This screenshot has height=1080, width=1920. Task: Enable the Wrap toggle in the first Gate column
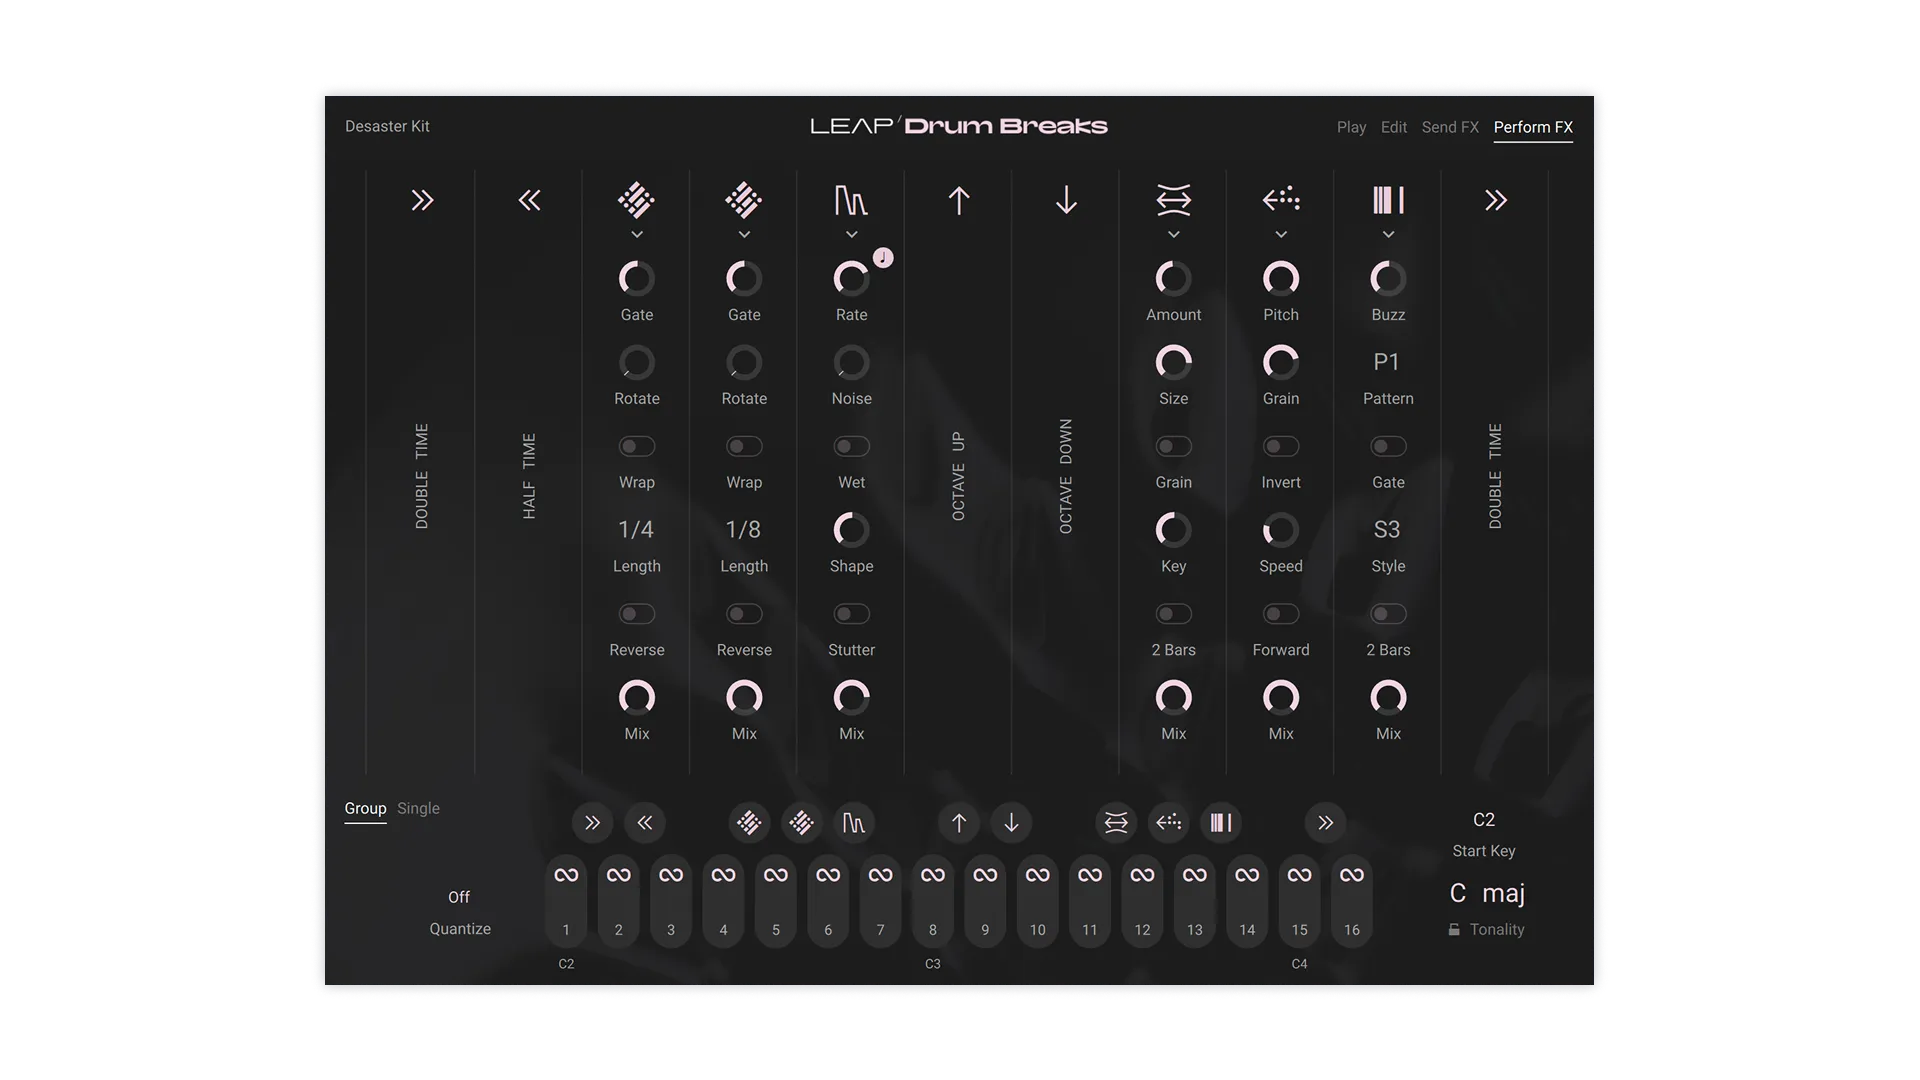click(x=637, y=446)
